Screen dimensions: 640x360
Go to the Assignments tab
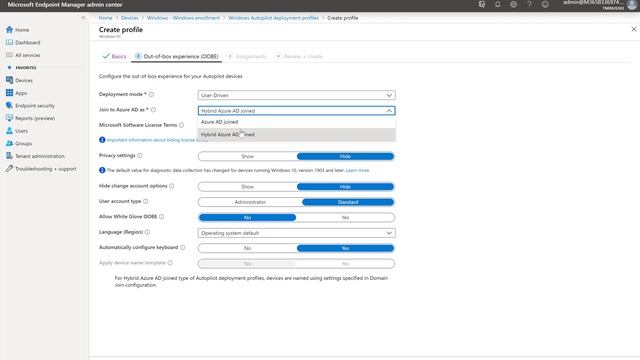point(247,56)
